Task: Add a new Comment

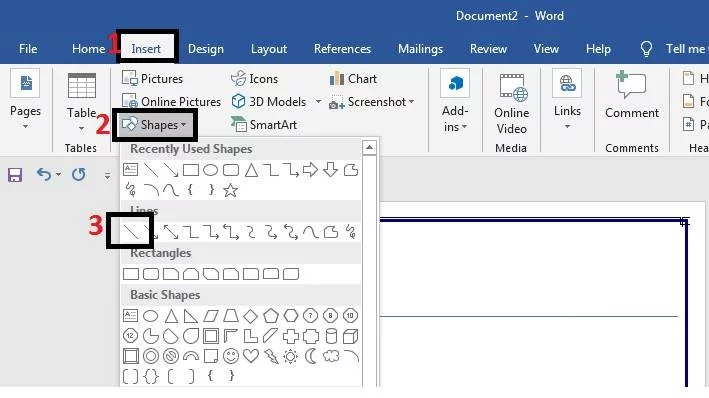Action: [632, 95]
